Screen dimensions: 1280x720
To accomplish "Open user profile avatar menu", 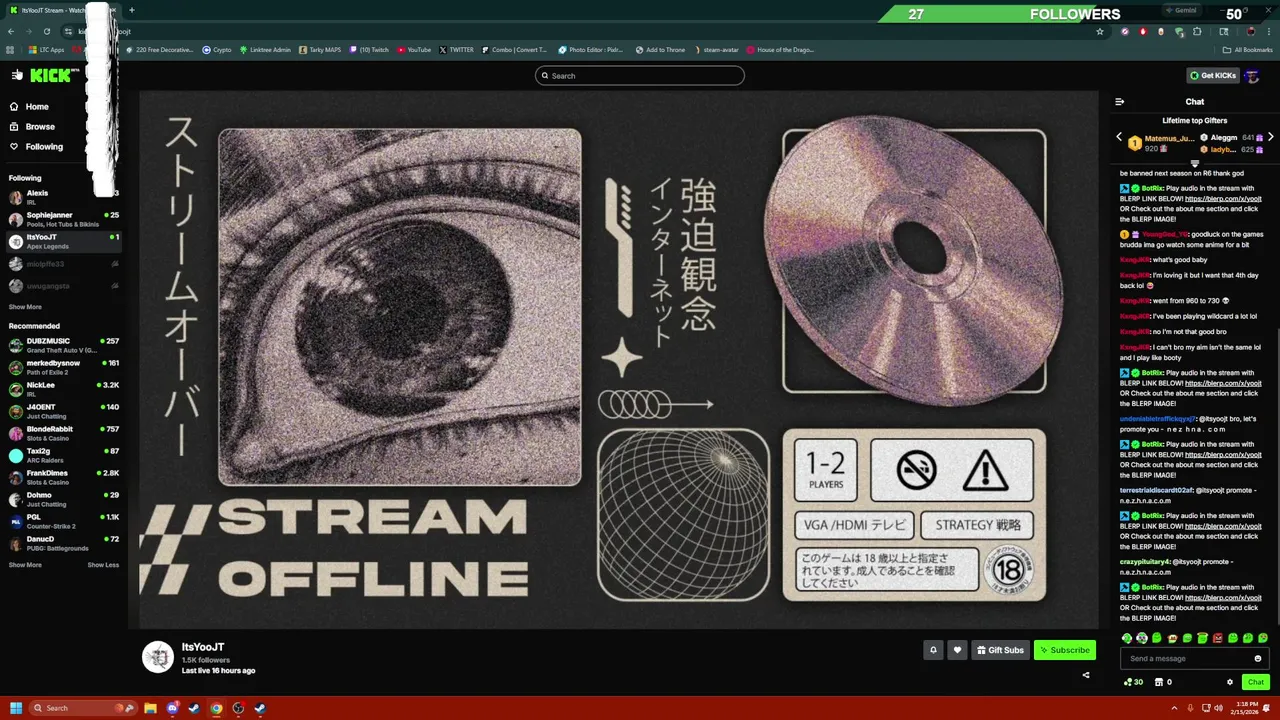I will (1252, 76).
